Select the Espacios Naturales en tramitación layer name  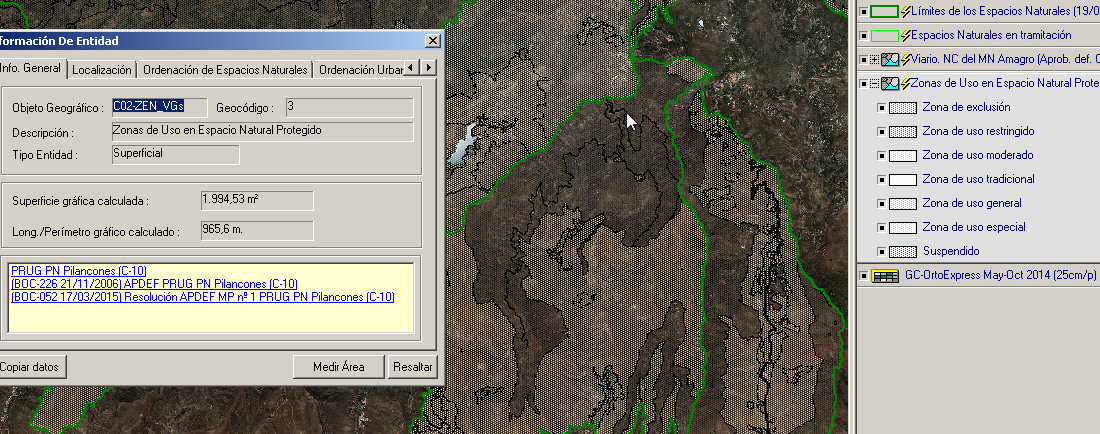pyautogui.click(x=991, y=35)
